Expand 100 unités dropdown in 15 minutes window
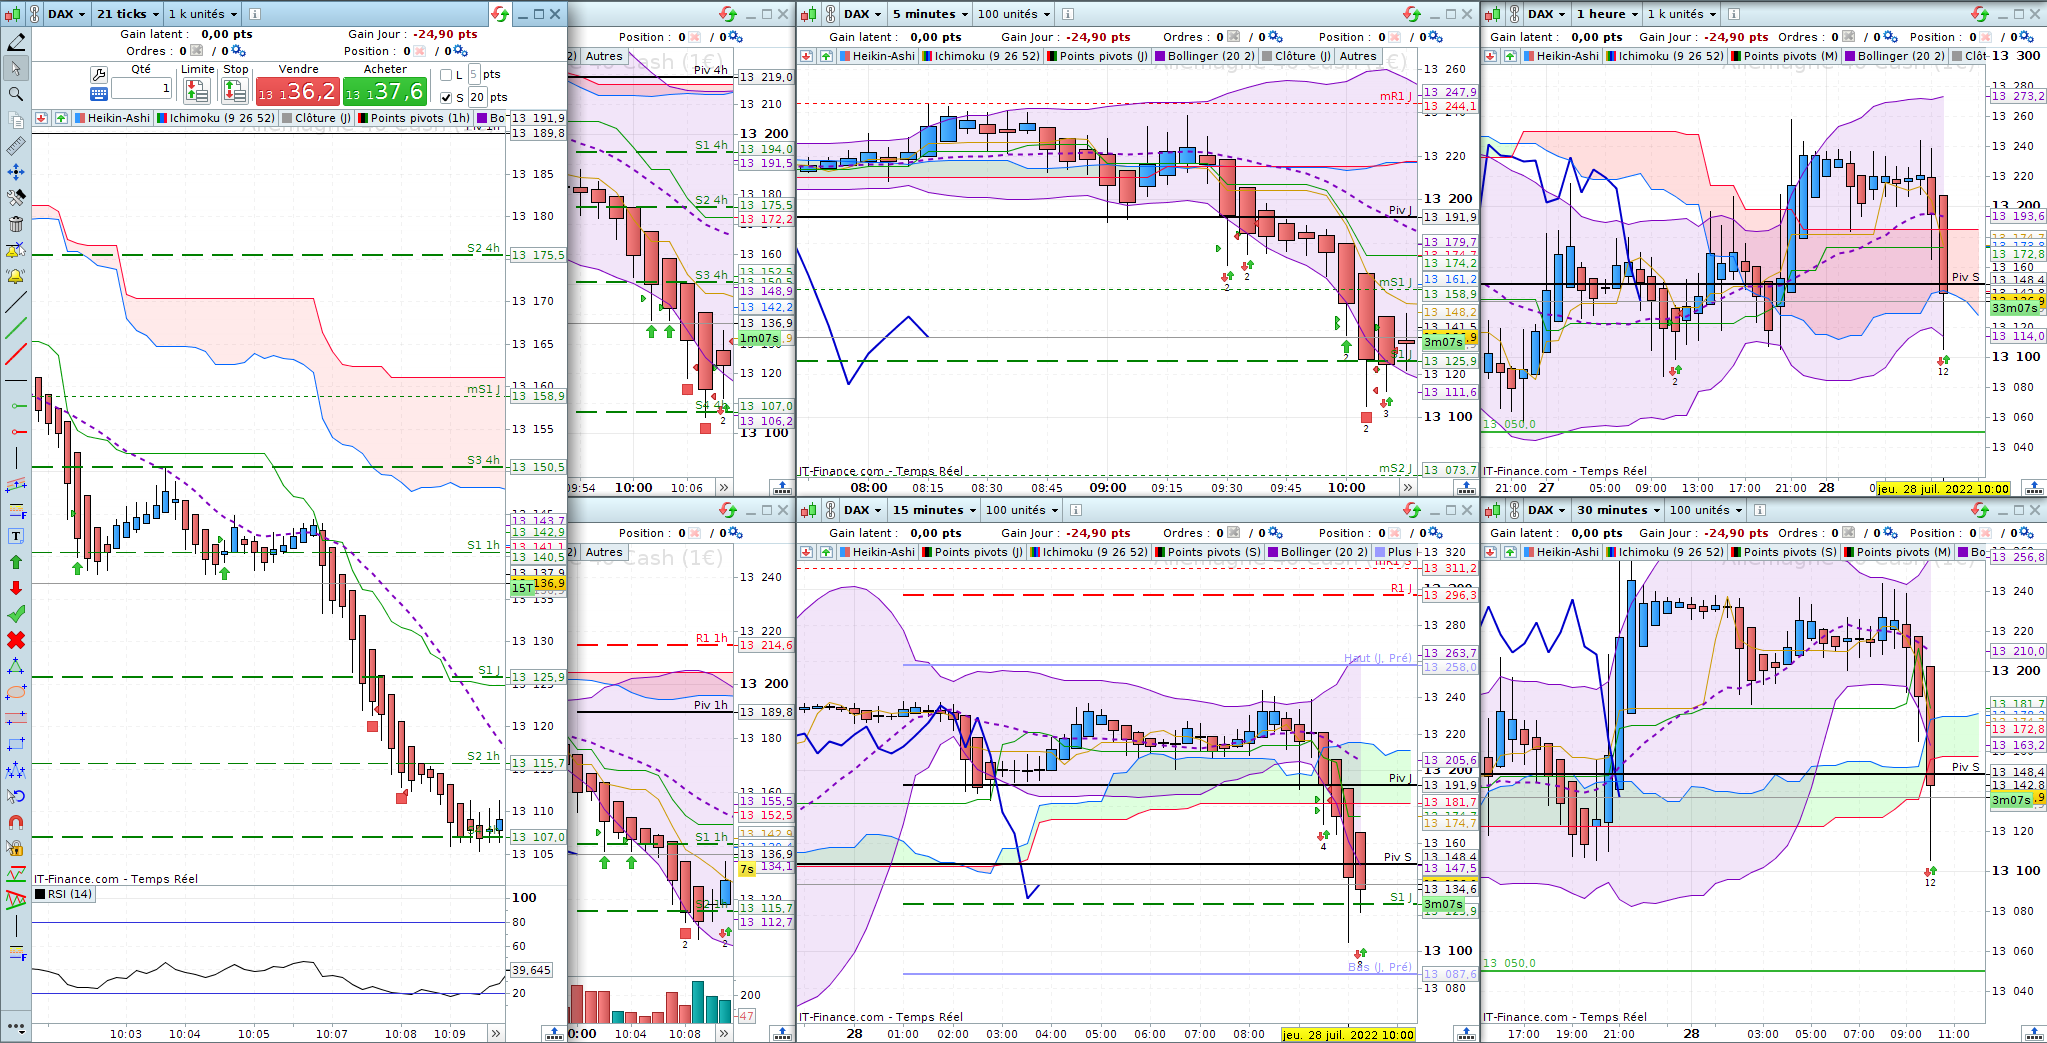2047x1043 pixels. point(1022,510)
